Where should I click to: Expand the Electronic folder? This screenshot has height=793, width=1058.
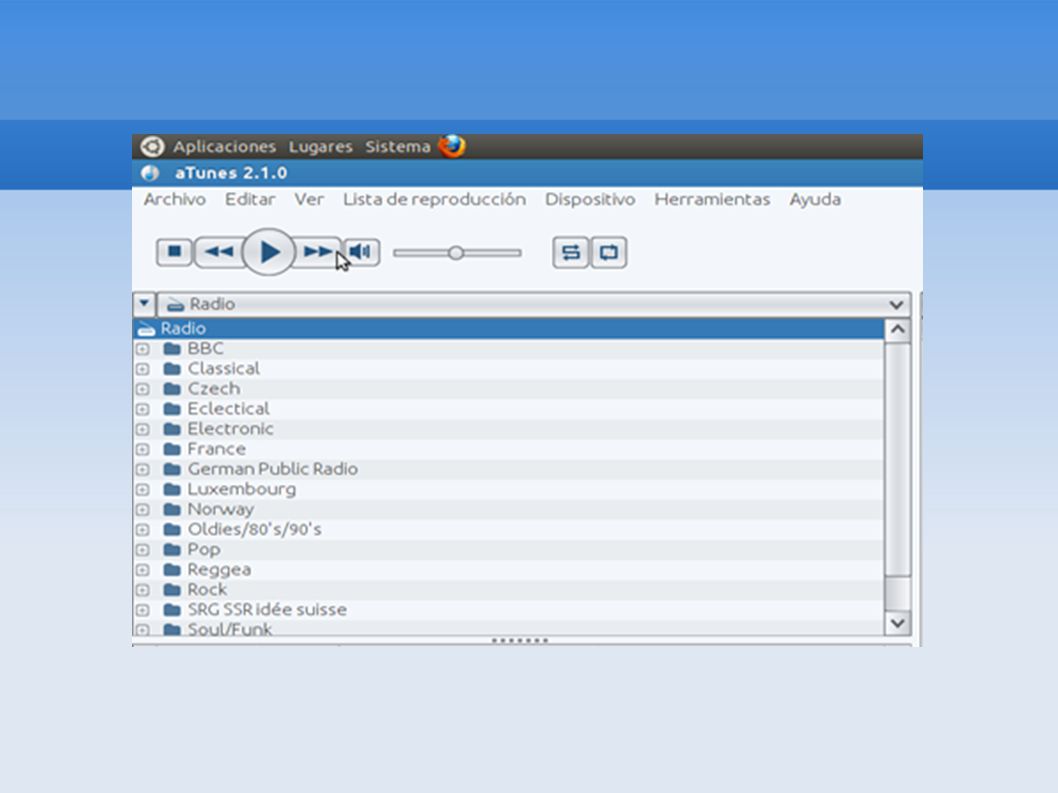click(142, 429)
